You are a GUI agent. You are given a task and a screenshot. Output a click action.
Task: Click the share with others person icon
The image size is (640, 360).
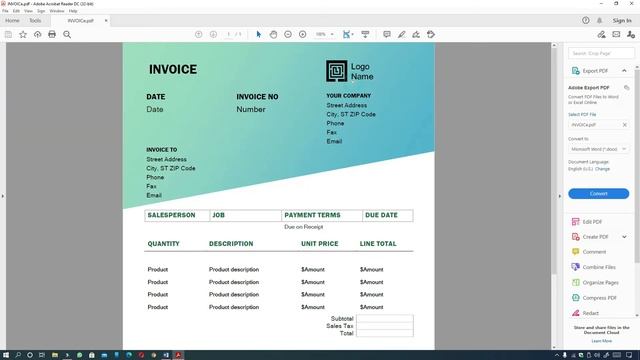coord(631,35)
